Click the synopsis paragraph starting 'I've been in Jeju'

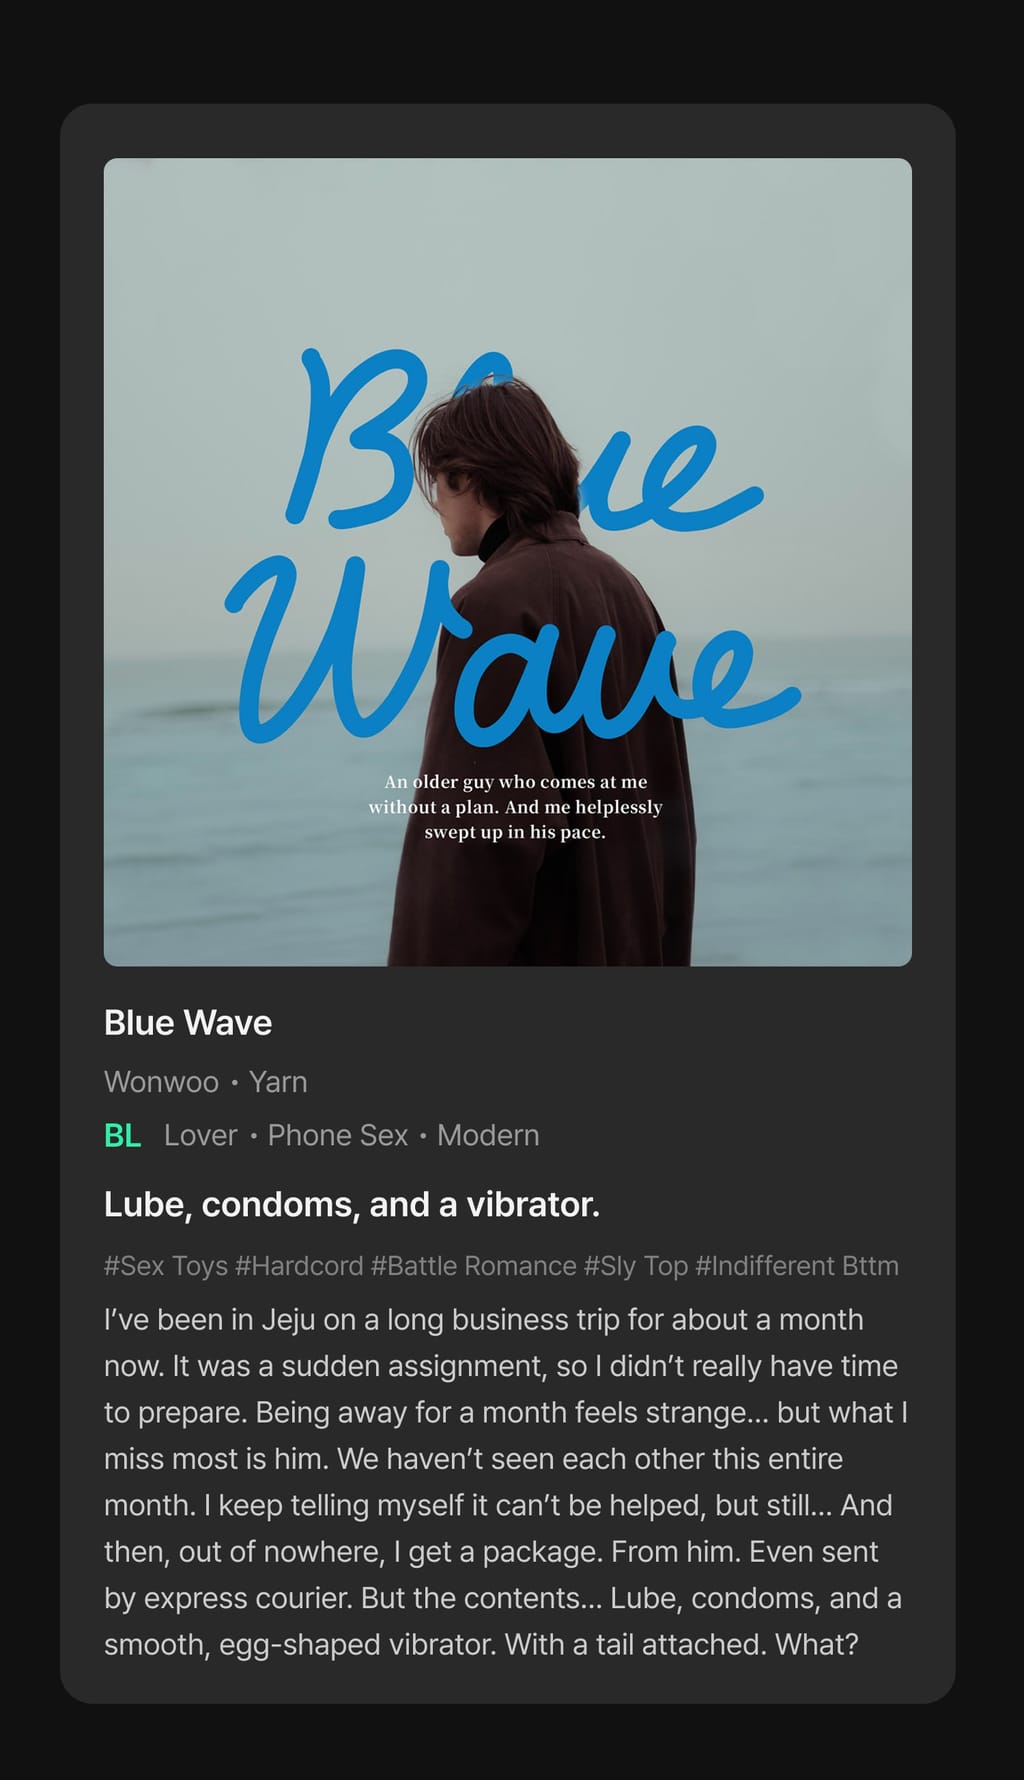tap(506, 1482)
